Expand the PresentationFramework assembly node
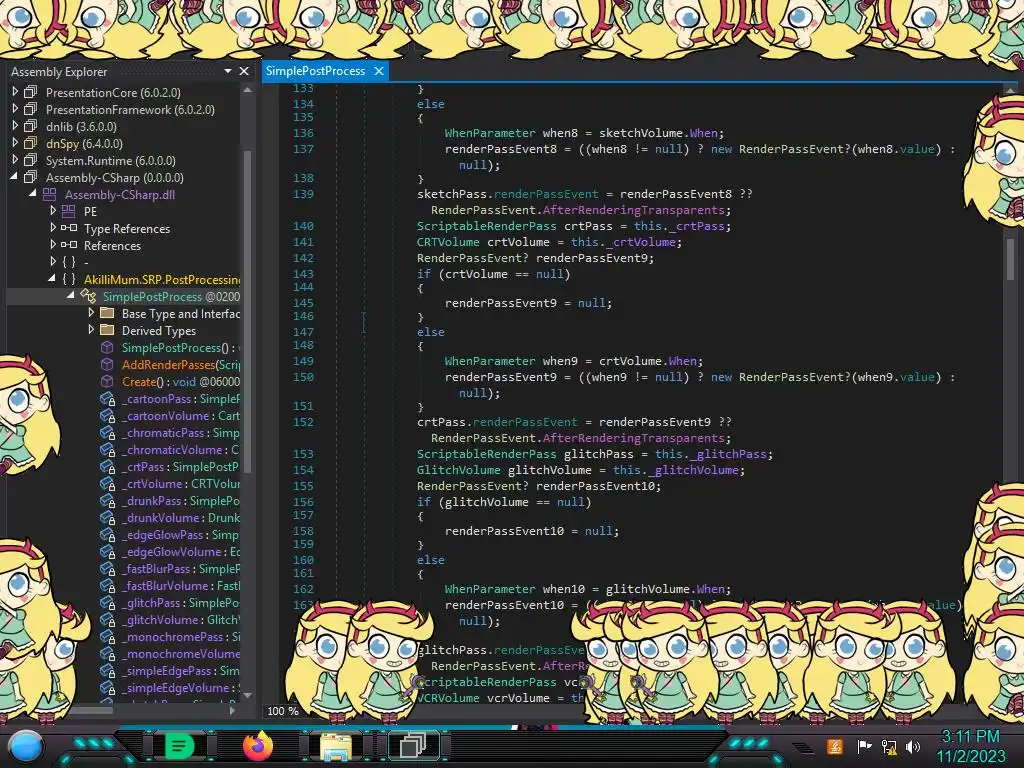Viewport: 1024px width, 768px height. point(15,109)
